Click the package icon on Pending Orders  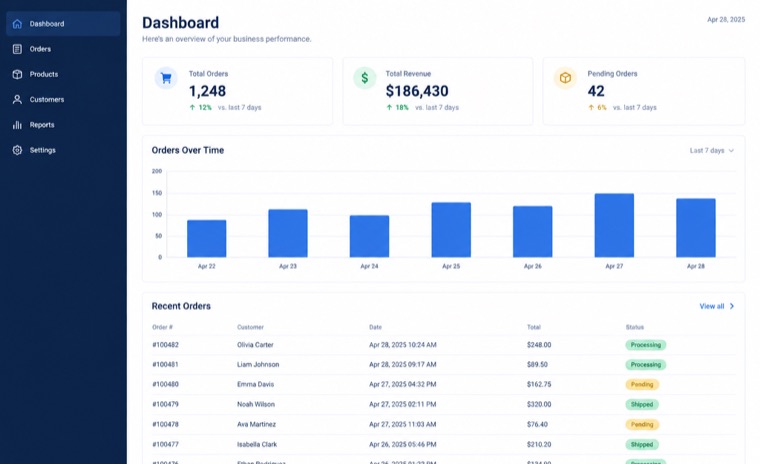pos(565,78)
